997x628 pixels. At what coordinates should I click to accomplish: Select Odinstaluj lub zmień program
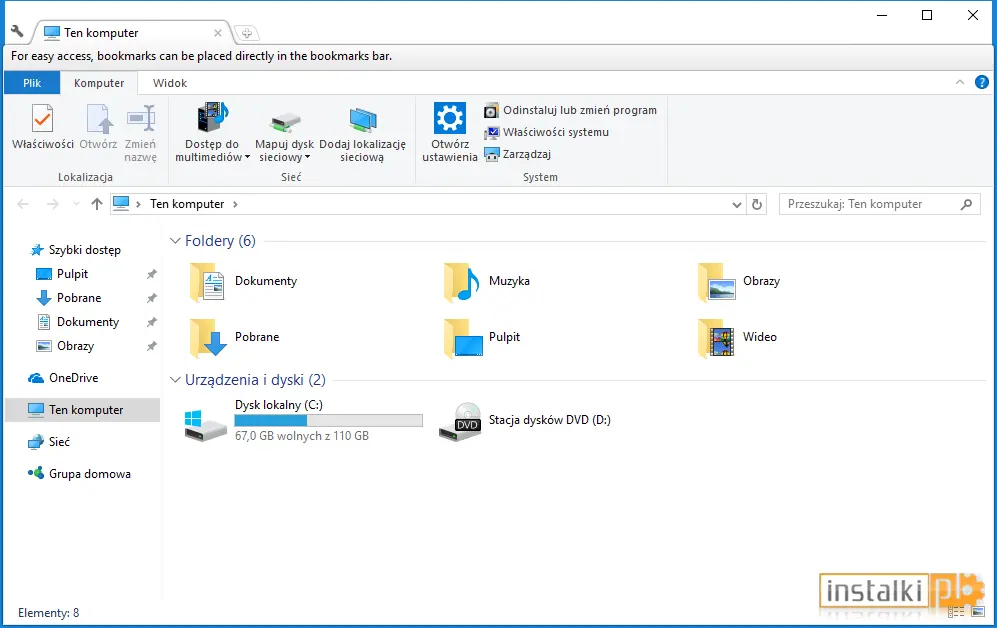[570, 110]
